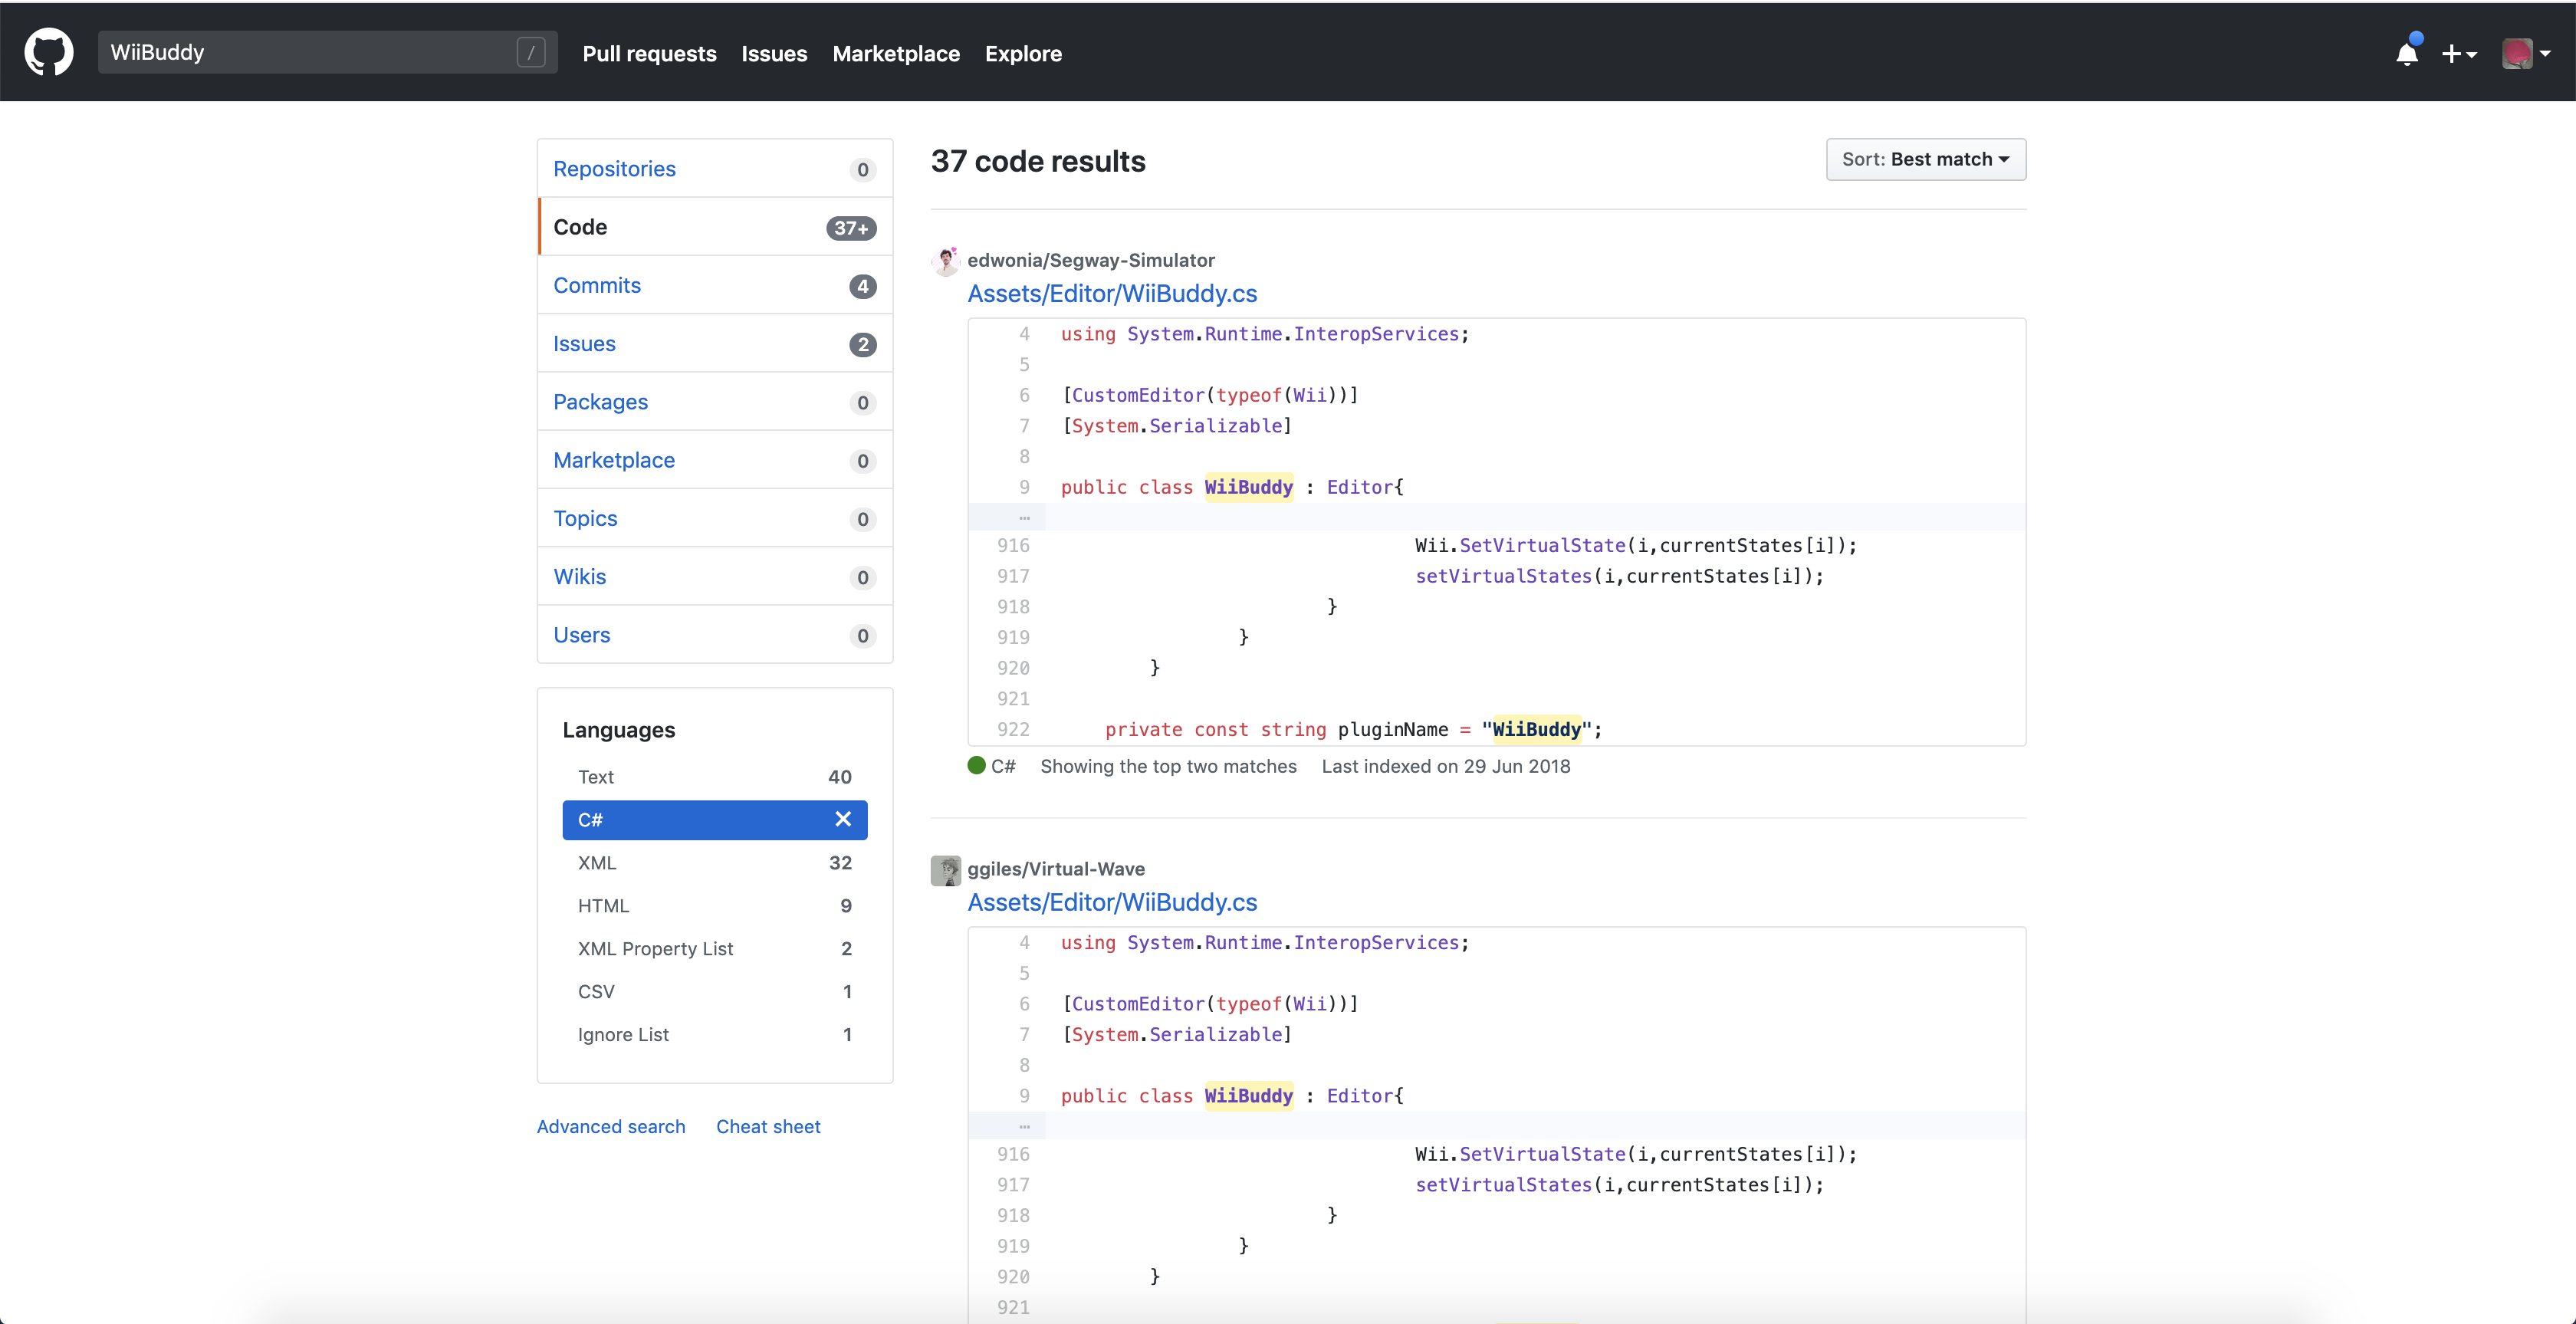Click 'Showing the top two matches' text
Screen dimensions: 2576x1324
1168,767
